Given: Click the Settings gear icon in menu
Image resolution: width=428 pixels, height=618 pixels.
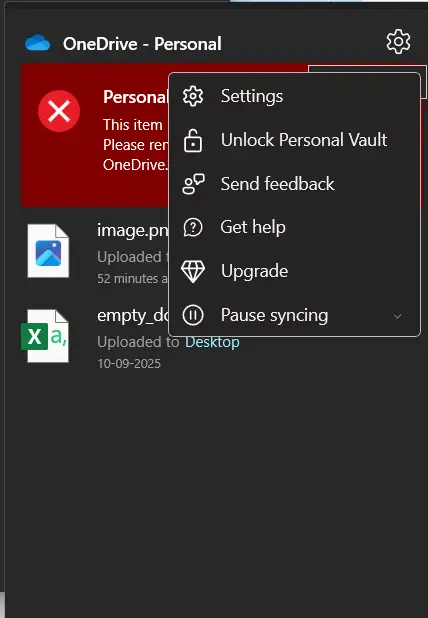Looking at the screenshot, I should coord(193,96).
